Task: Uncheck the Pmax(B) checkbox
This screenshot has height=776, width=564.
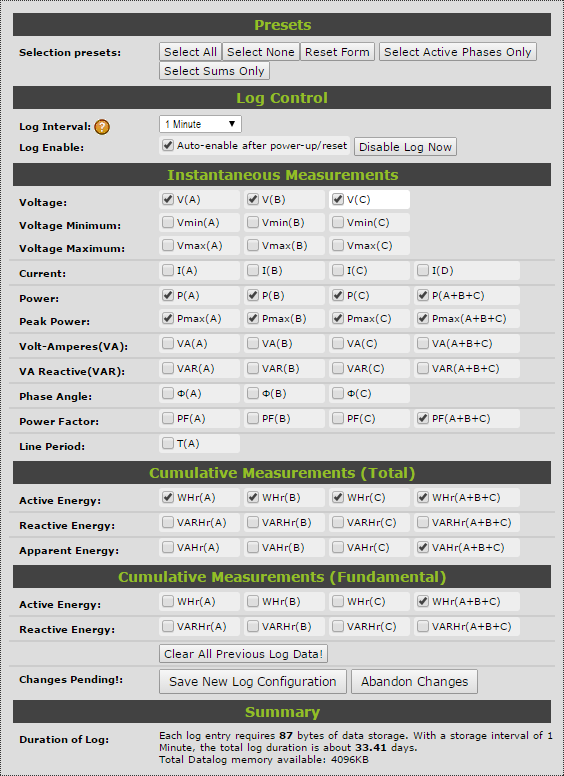Action: 253,318
